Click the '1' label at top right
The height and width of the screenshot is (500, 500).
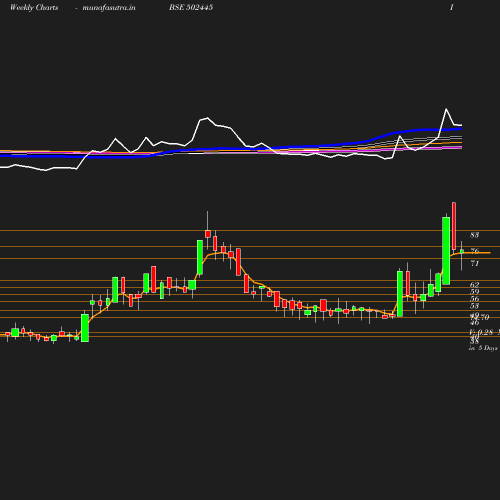(451, 7)
